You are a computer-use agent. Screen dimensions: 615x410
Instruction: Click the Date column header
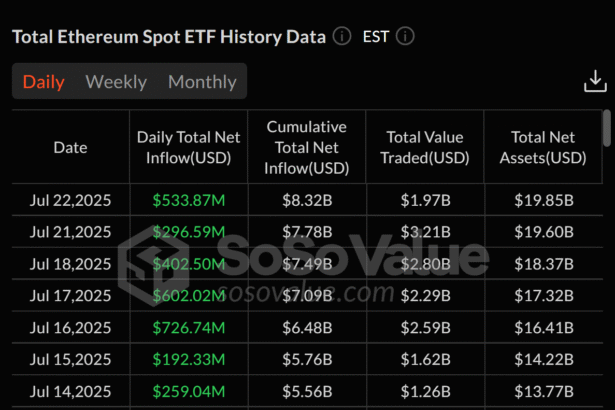tap(70, 148)
